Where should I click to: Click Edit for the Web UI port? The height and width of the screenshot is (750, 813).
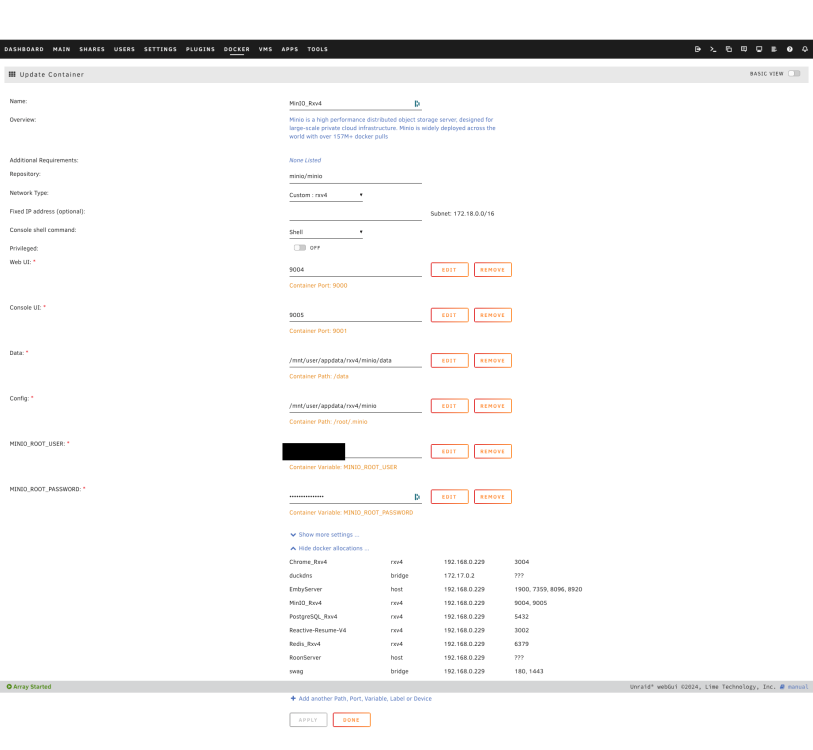(x=450, y=270)
